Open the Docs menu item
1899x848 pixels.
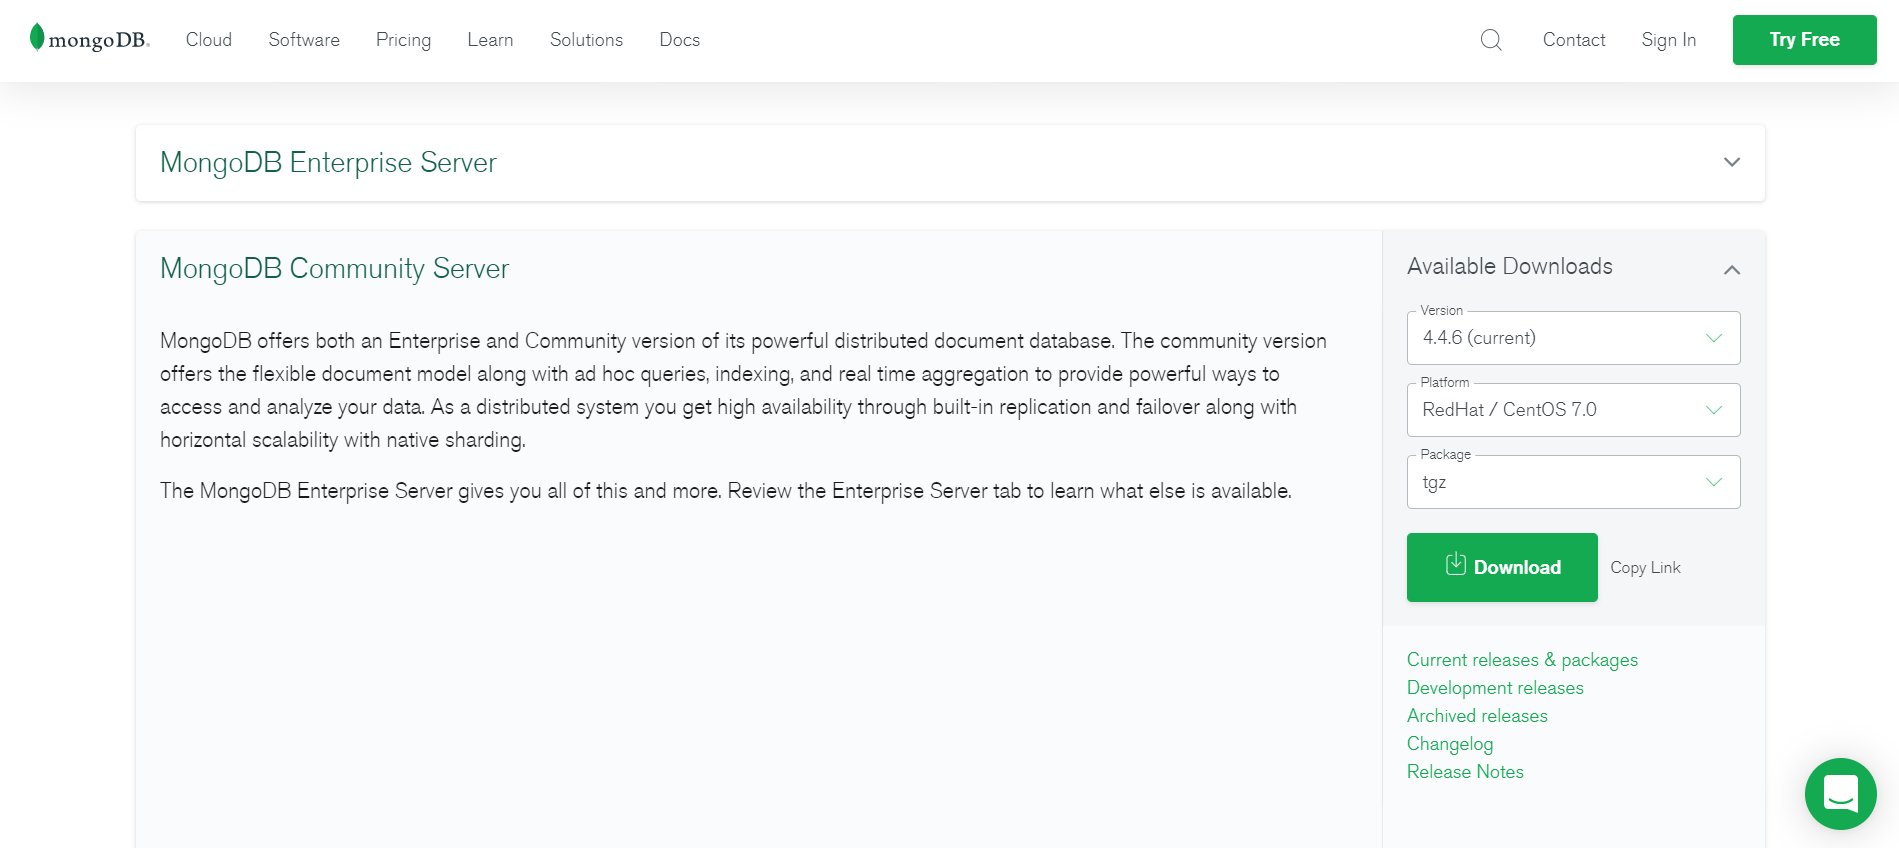coord(679,40)
